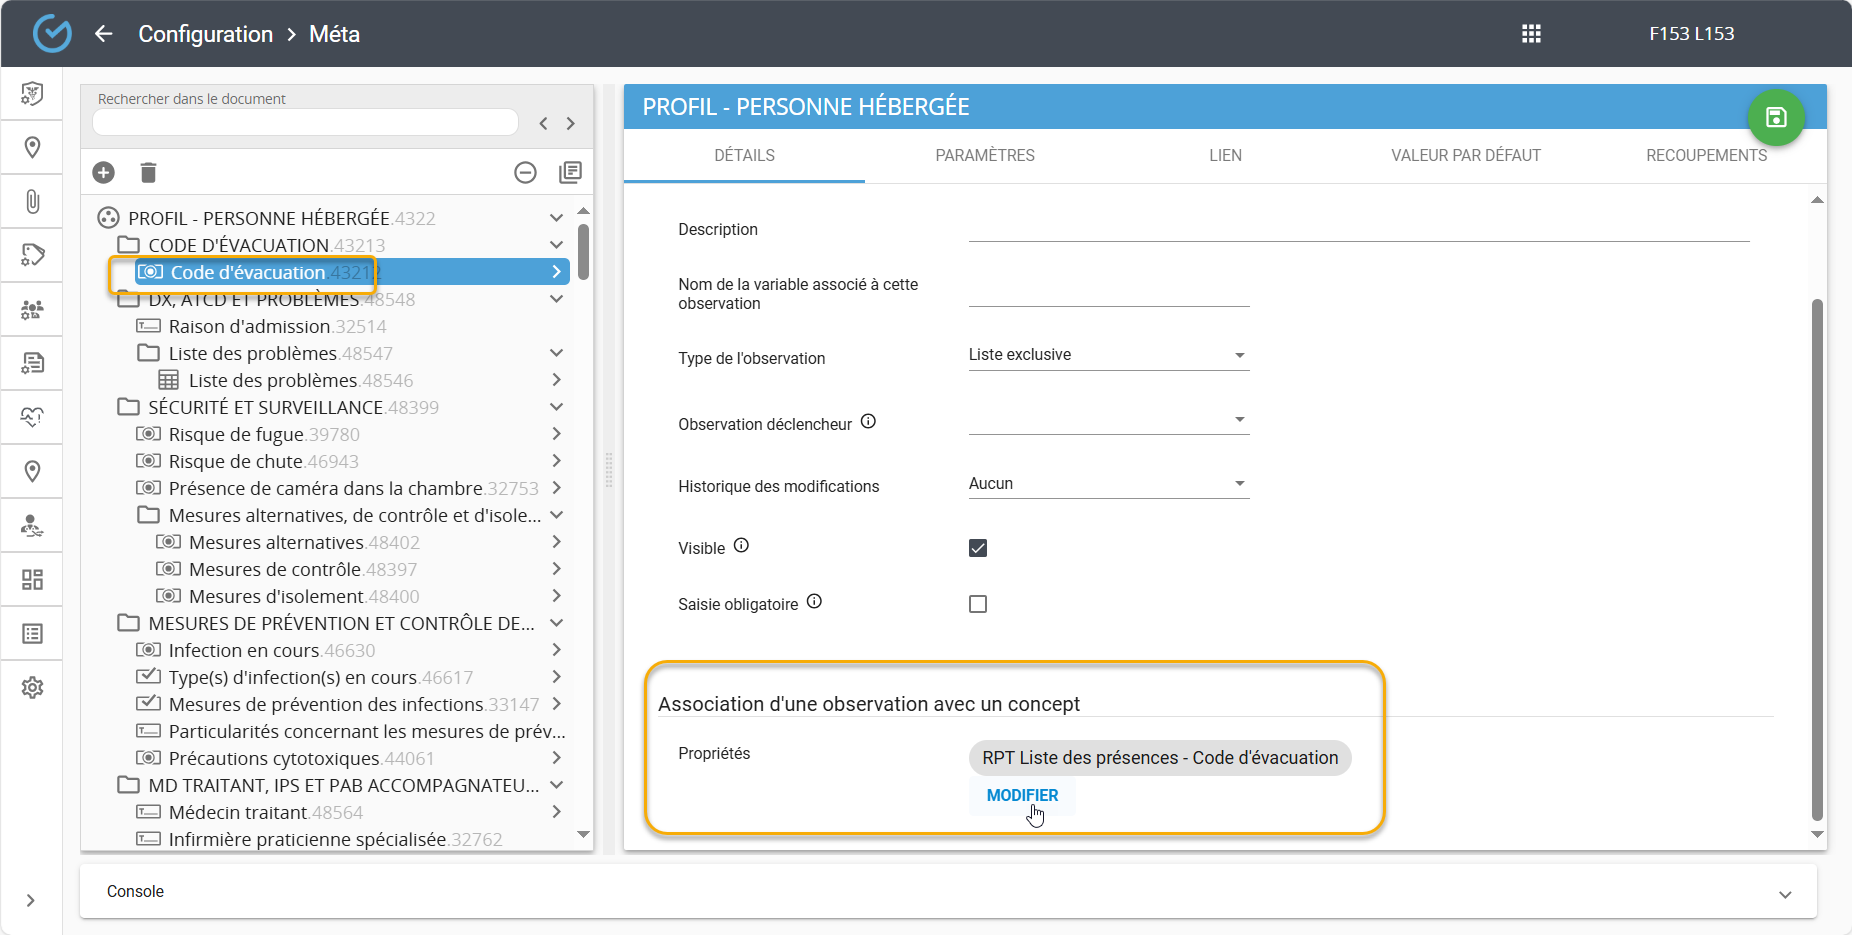Open the Type de l'observation dropdown
This screenshot has width=1852, height=935.
tap(1108, 355)
